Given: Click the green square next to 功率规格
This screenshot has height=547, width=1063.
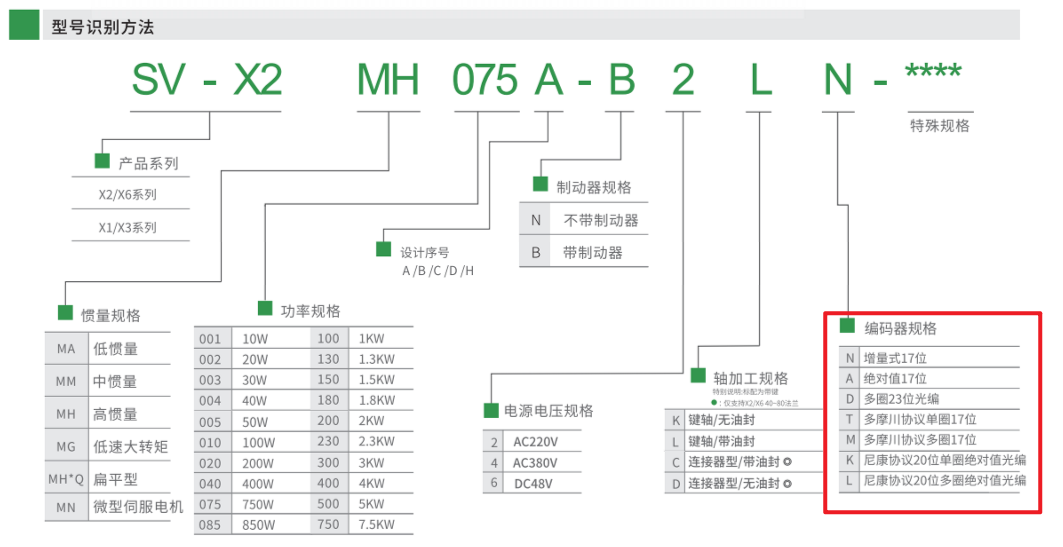Looking at the screenshot, I should [x=265, y=308].
